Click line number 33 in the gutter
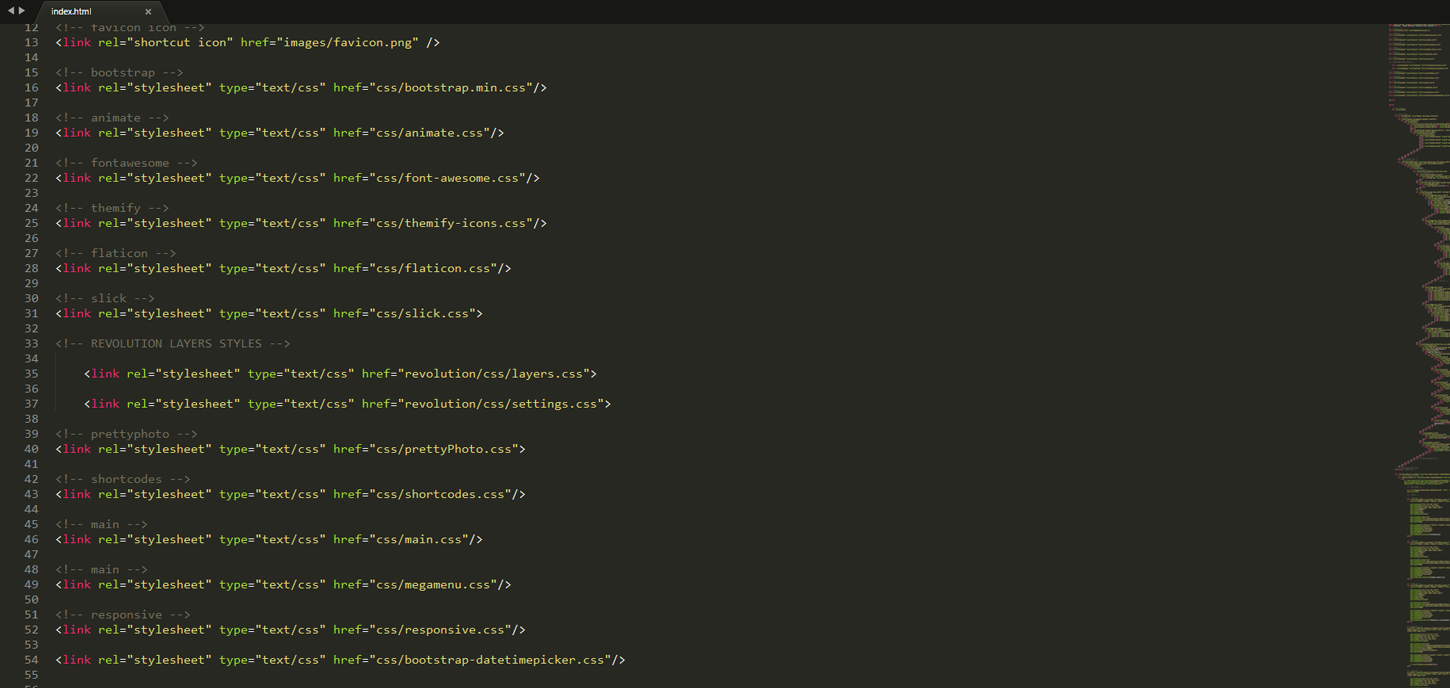This screenshot has width=1450, height=688. pos(31,343)
